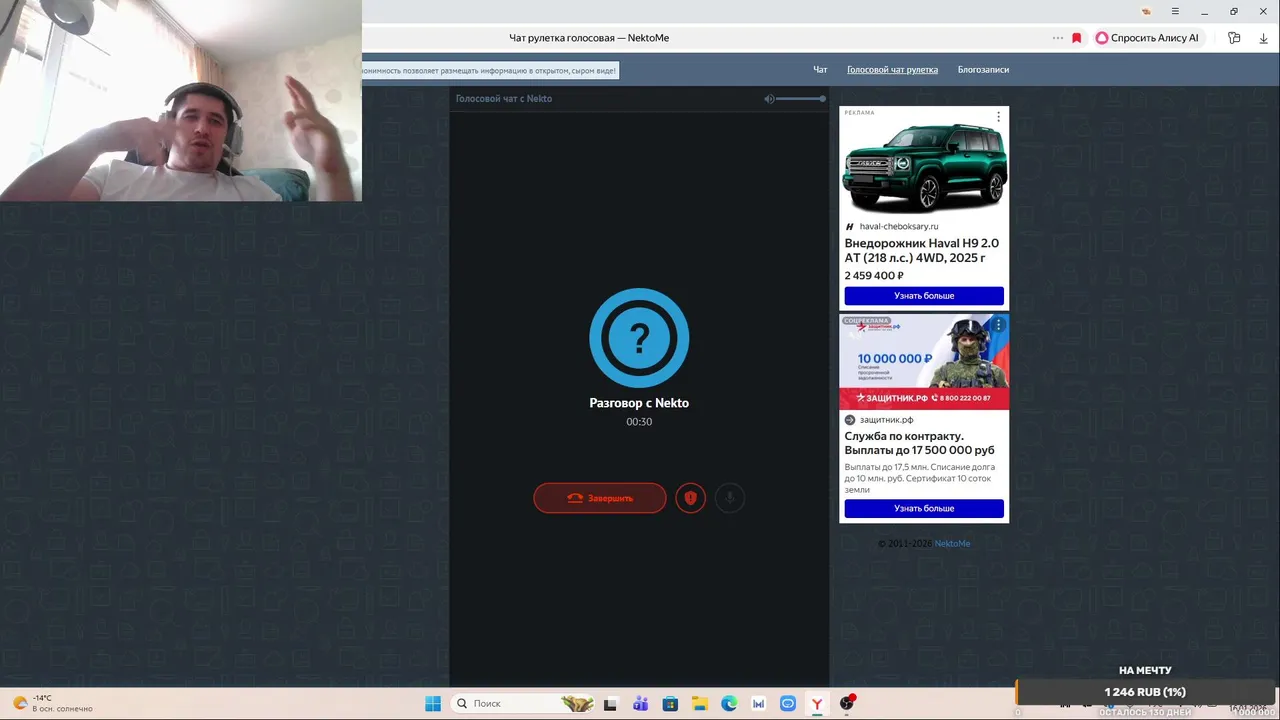Open the haval-cheboksary.ru link
Screen dimensions: 1280x720
click(899, 227)
